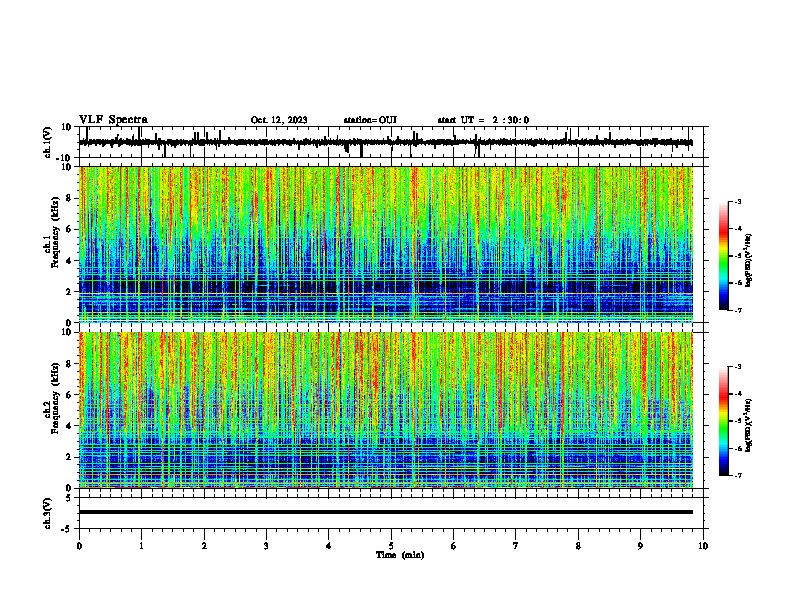Image resolution: width=792 pixels, height=612 pixels.
Task: Click inside the ch.2 spectrogram plot
Action: pos(386,410)
